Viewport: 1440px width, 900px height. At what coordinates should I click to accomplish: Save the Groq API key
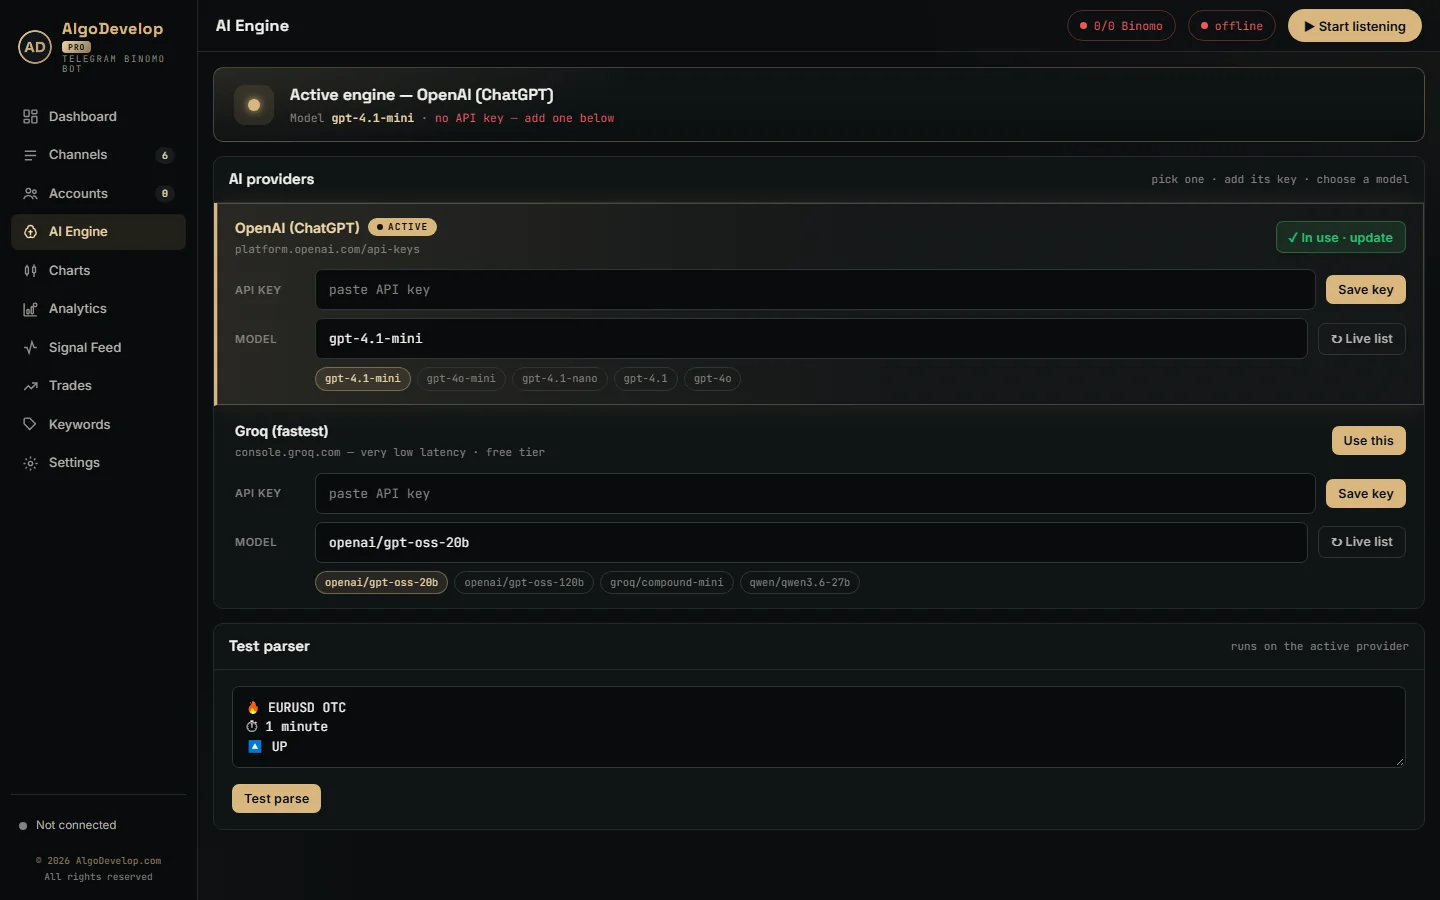(x=1366, y=494)
